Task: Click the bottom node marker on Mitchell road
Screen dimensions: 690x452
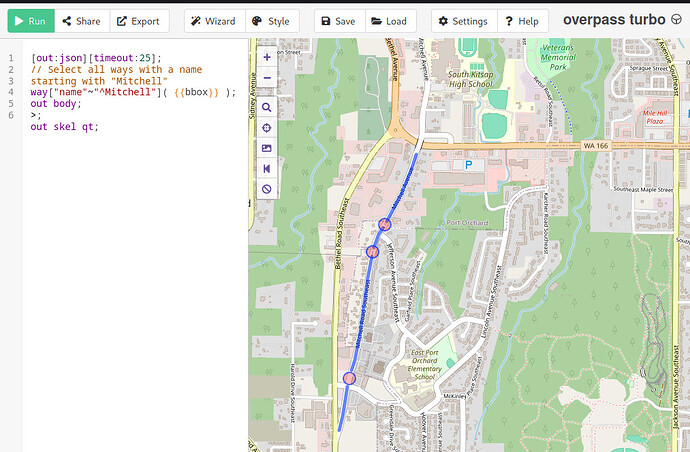Action: [349, 378]
